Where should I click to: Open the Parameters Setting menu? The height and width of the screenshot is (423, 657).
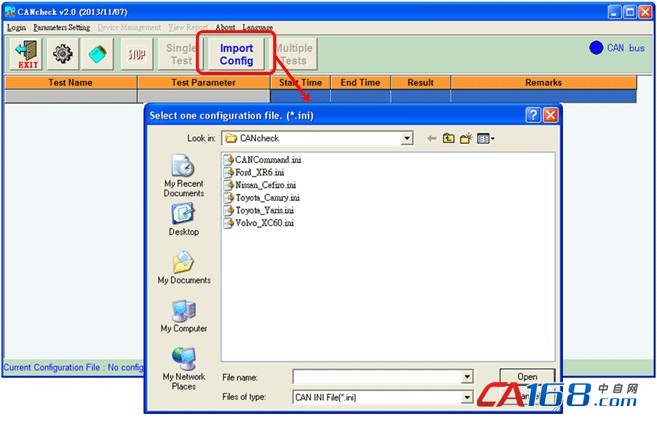tap(61, 27)
